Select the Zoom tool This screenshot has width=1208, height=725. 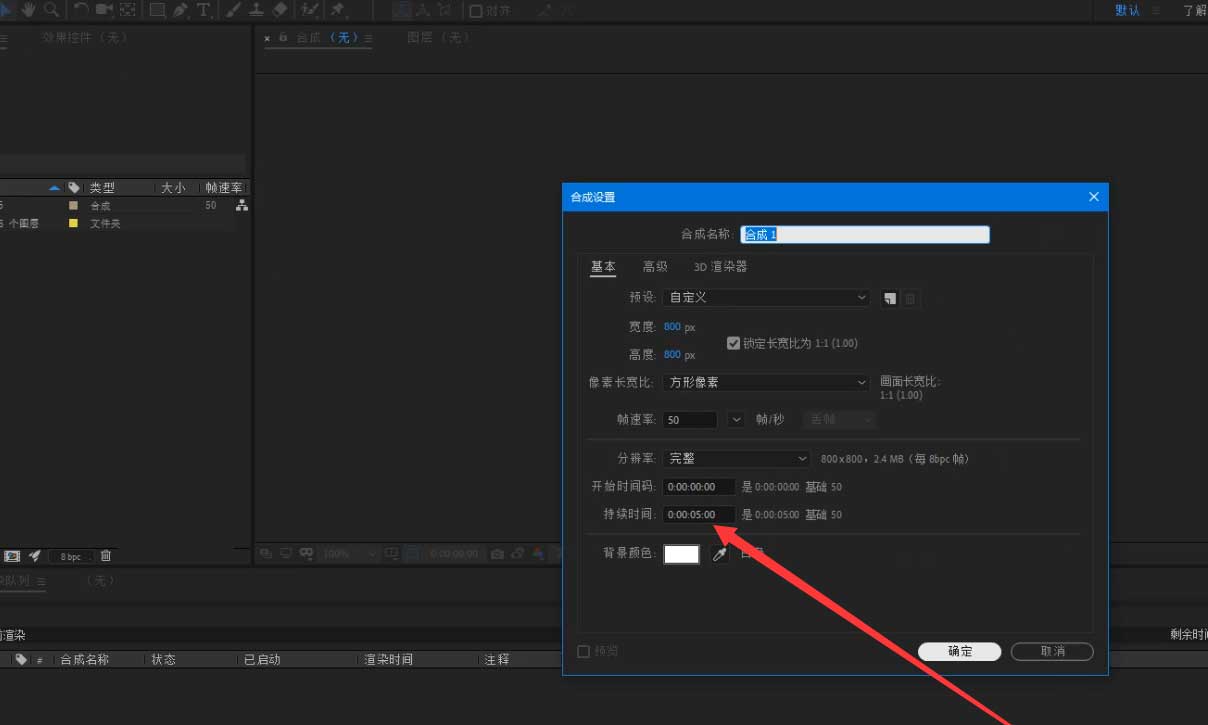point(53,10)
